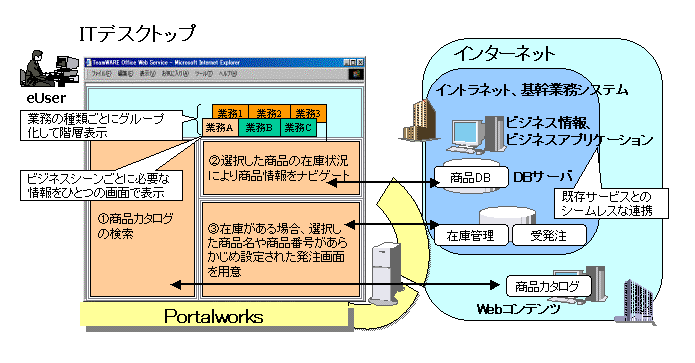This screenshot has width=695, height=363.
Task: Open the ツール(T) menu
Action: (204, 74)
